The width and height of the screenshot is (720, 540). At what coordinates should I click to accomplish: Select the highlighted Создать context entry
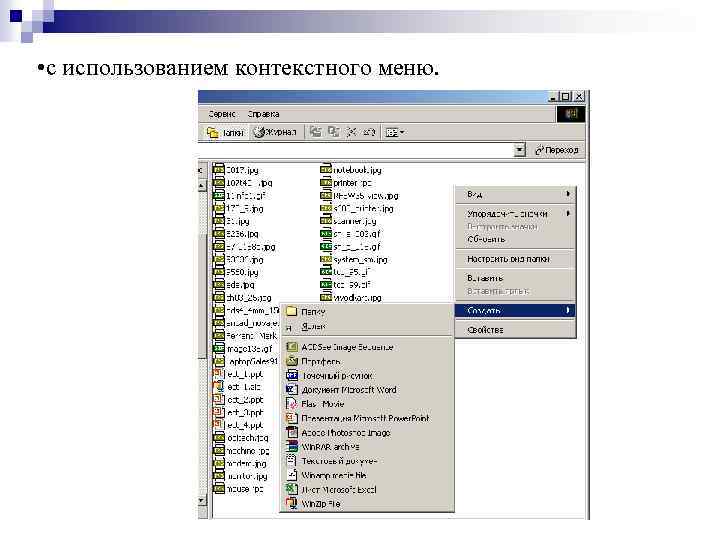pyautogui.click(x=515, y=310)
